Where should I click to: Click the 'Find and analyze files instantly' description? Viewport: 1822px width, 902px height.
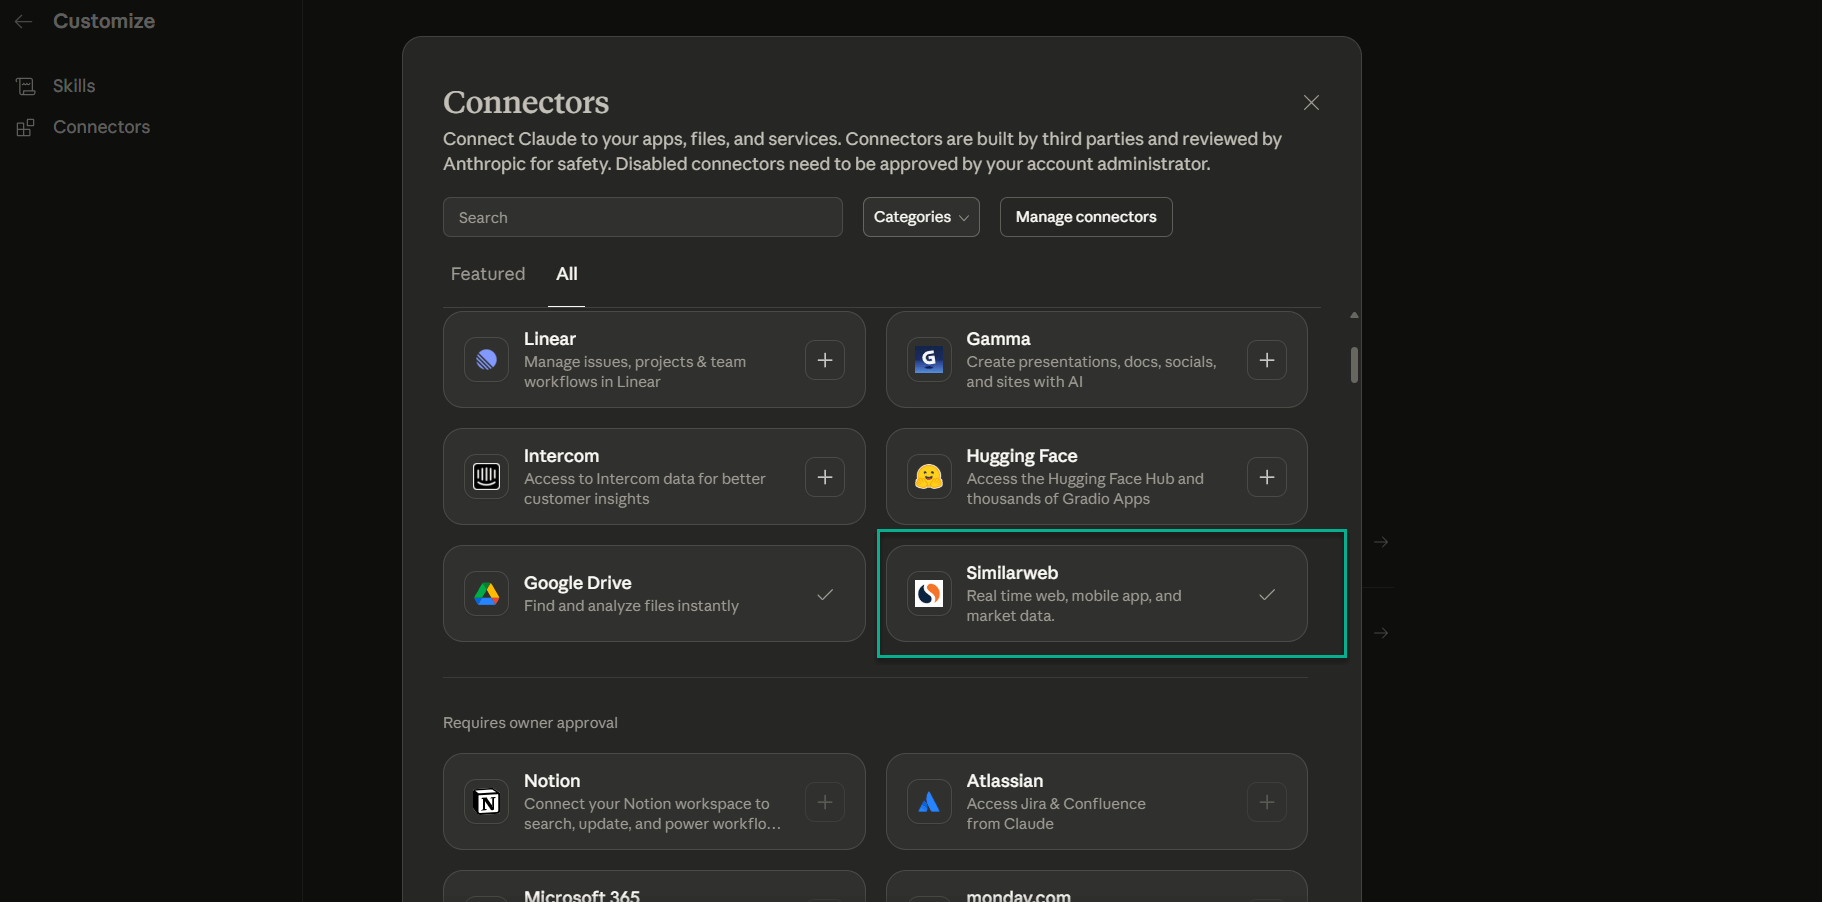pos(631,606)
